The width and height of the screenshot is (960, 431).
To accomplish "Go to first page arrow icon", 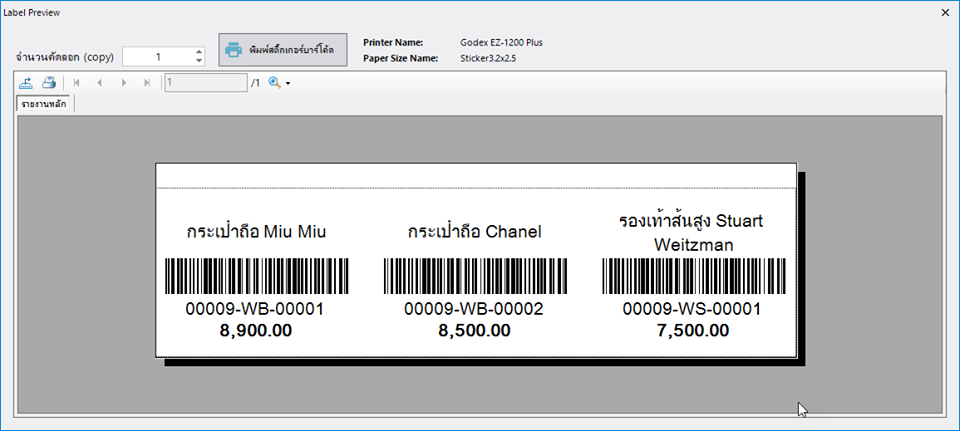I will pyautogui.click(x=77, y=83).
